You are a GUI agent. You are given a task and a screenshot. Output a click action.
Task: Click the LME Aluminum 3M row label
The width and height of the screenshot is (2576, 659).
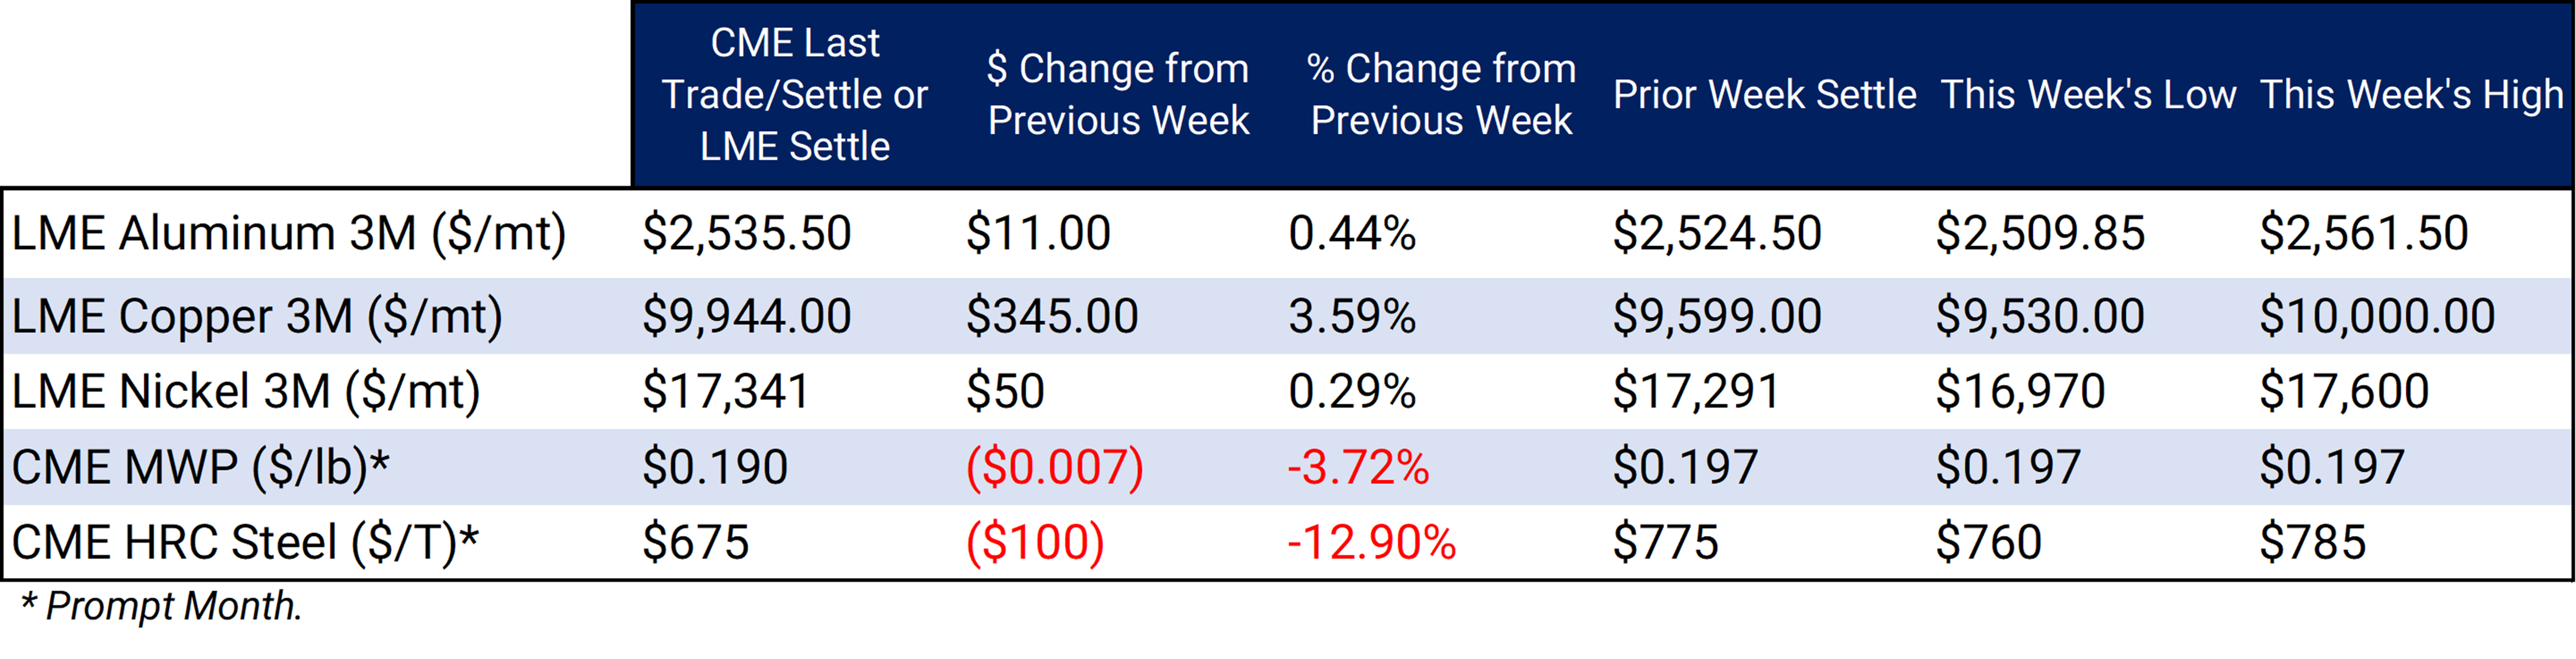coord(289,234)
